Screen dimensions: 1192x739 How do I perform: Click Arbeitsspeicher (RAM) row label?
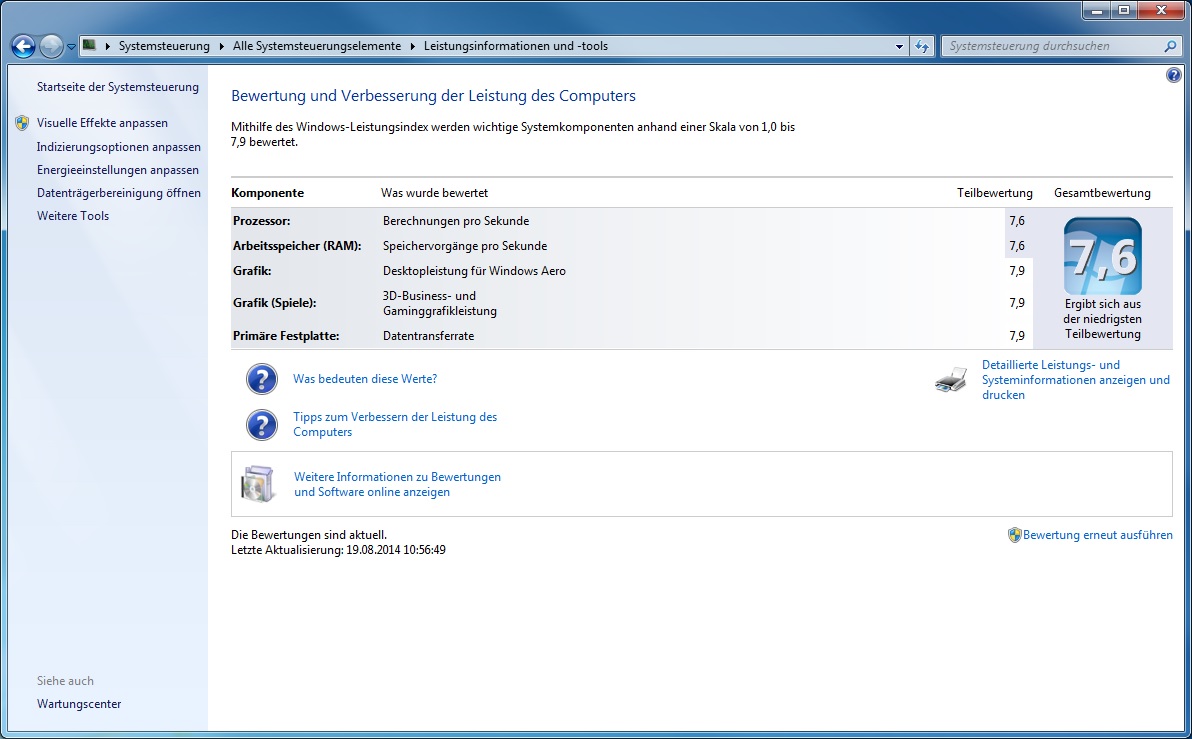297,246
